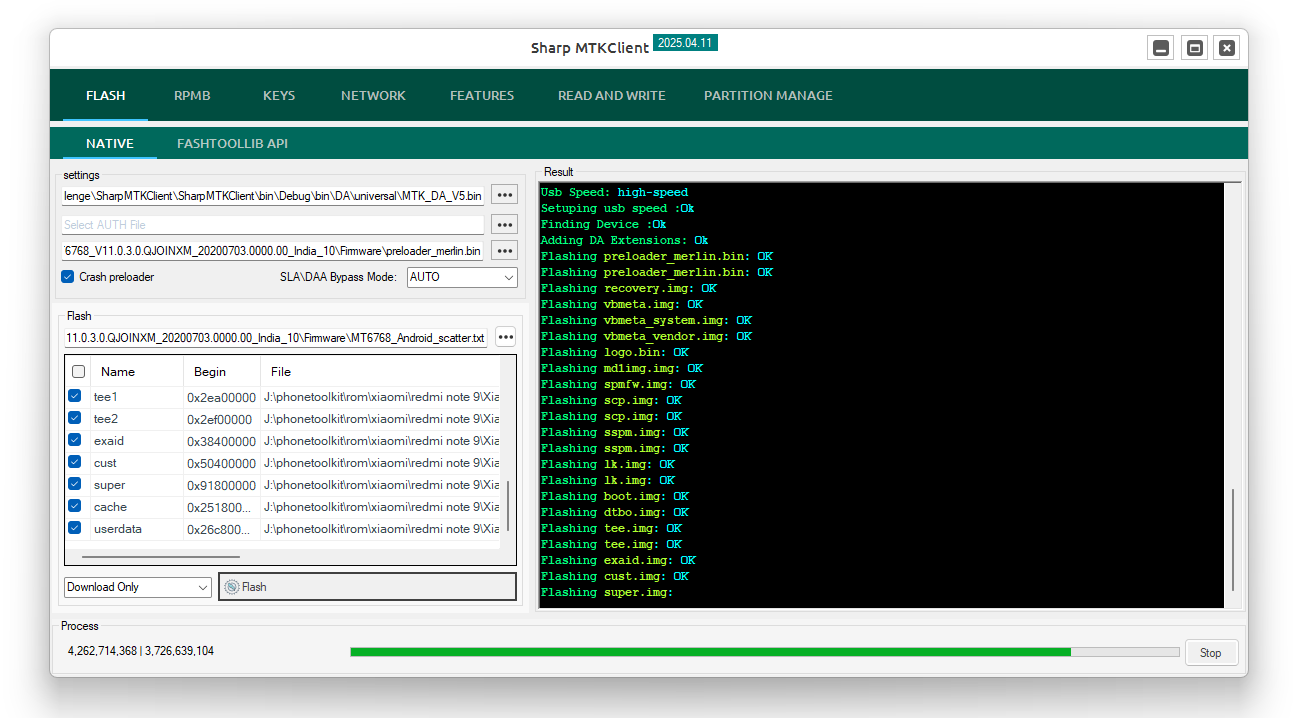Click browse button beside Select AUTH File
The width and height of the screenshot is (1293, 718).
click(x=505, y=225)
